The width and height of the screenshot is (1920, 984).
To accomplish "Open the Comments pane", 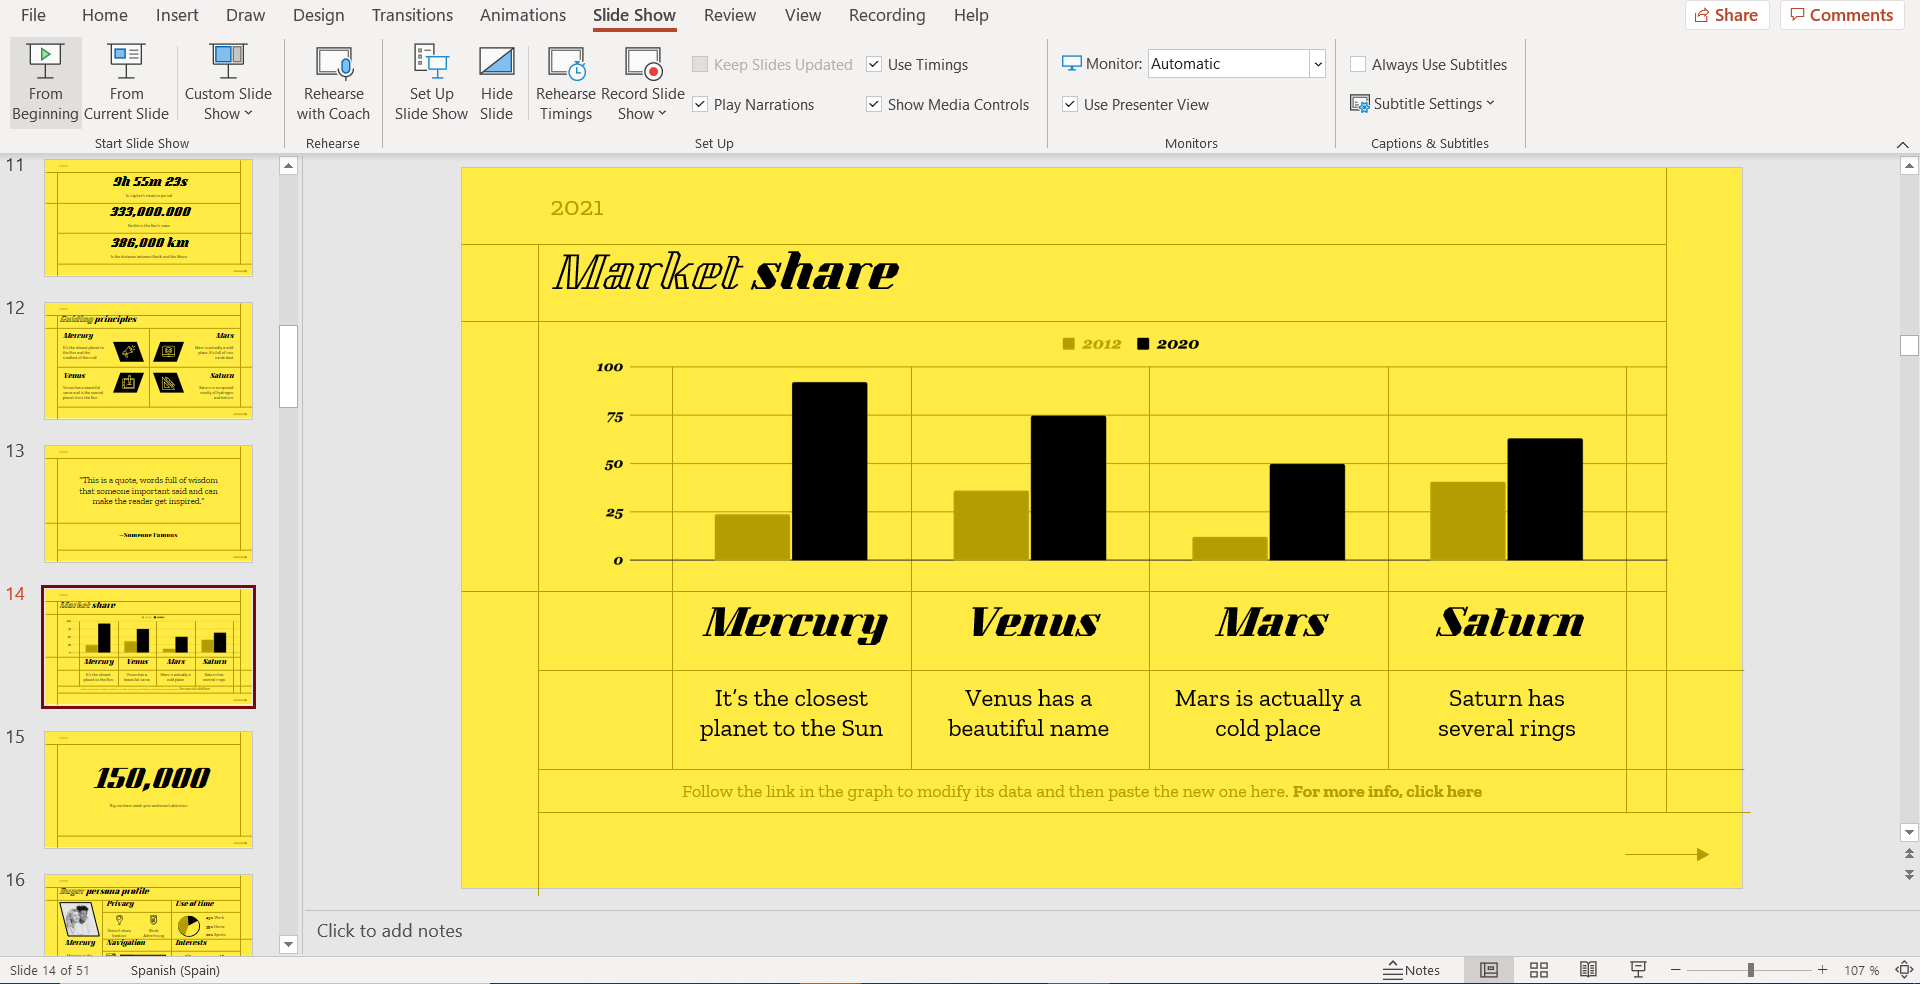I will (1841, 15).
